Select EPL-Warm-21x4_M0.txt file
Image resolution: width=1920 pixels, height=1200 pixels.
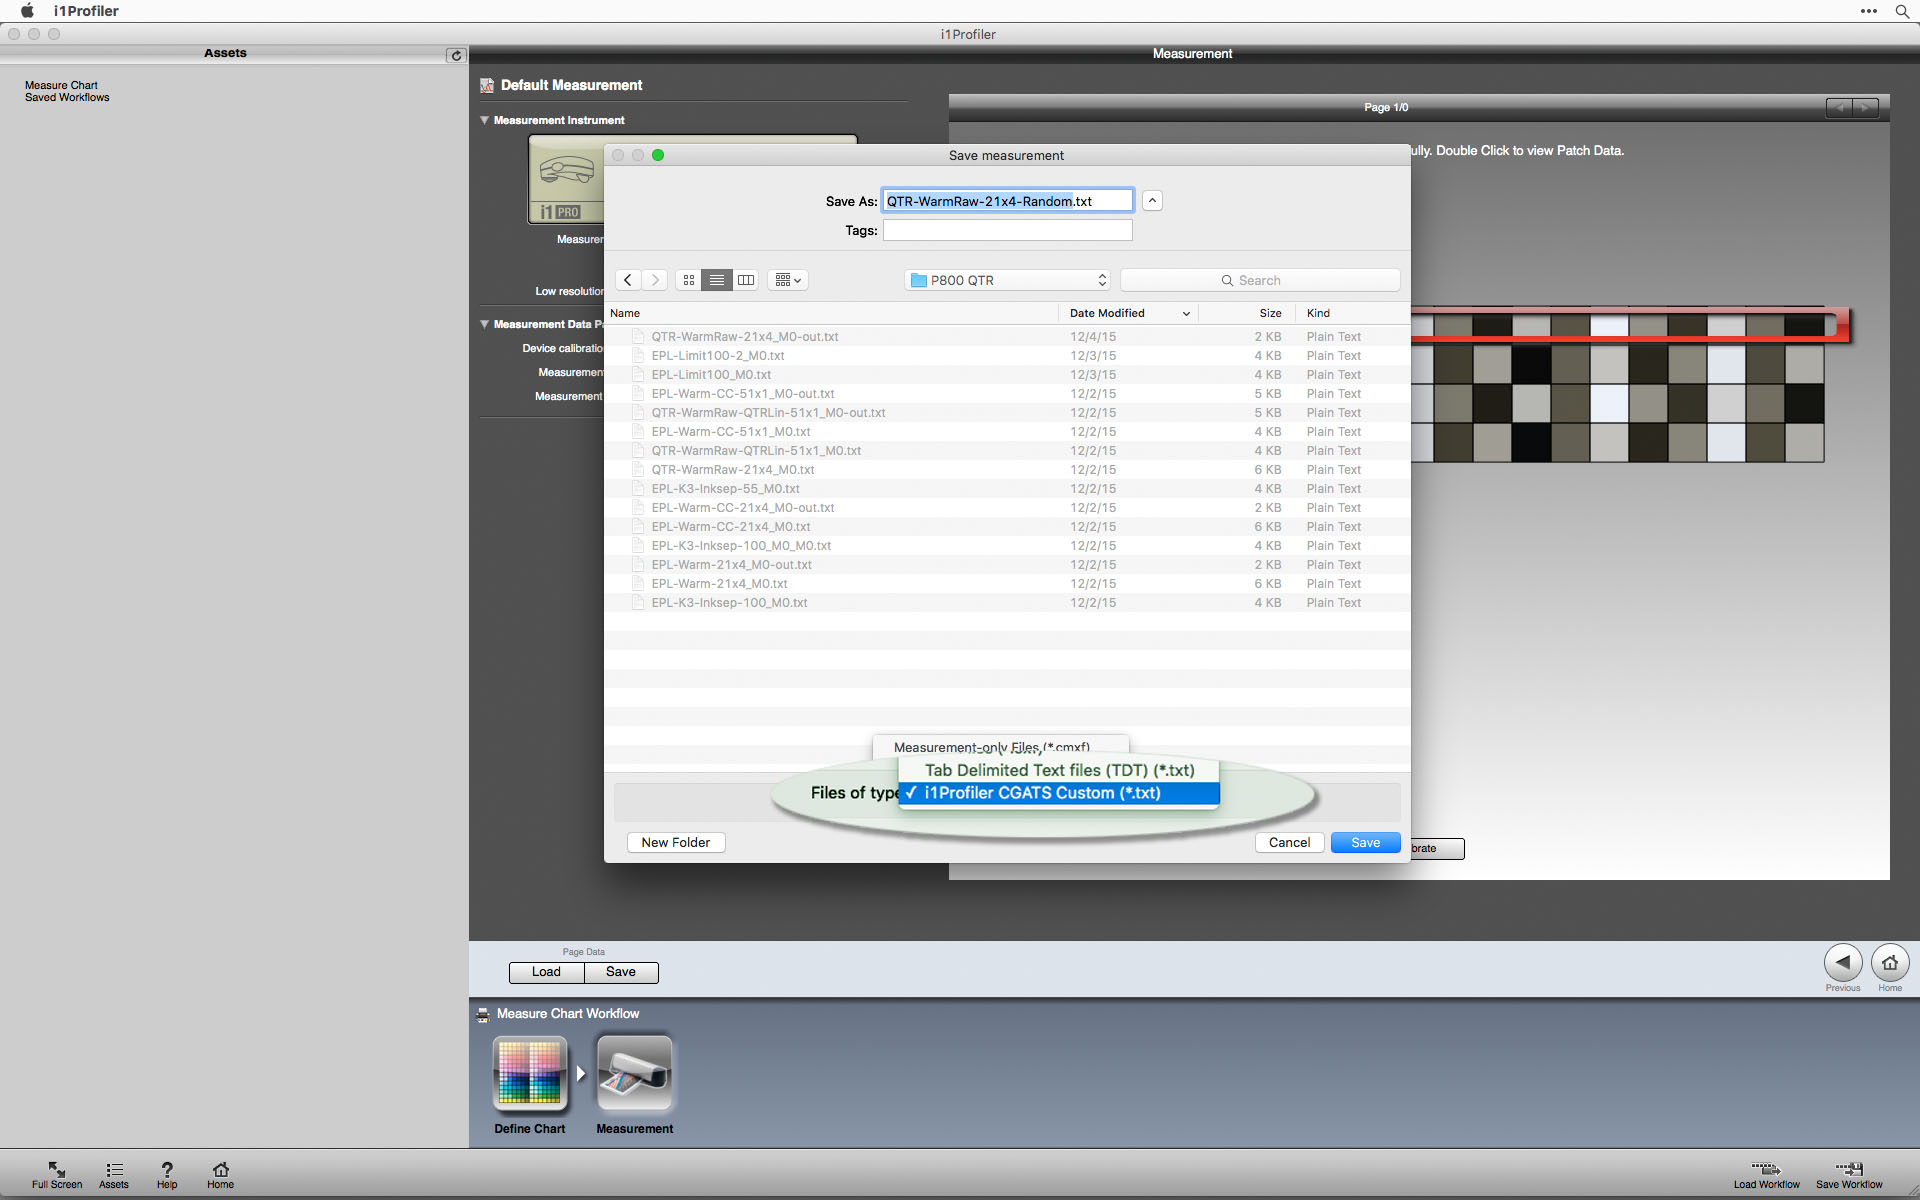point(1007,584)
